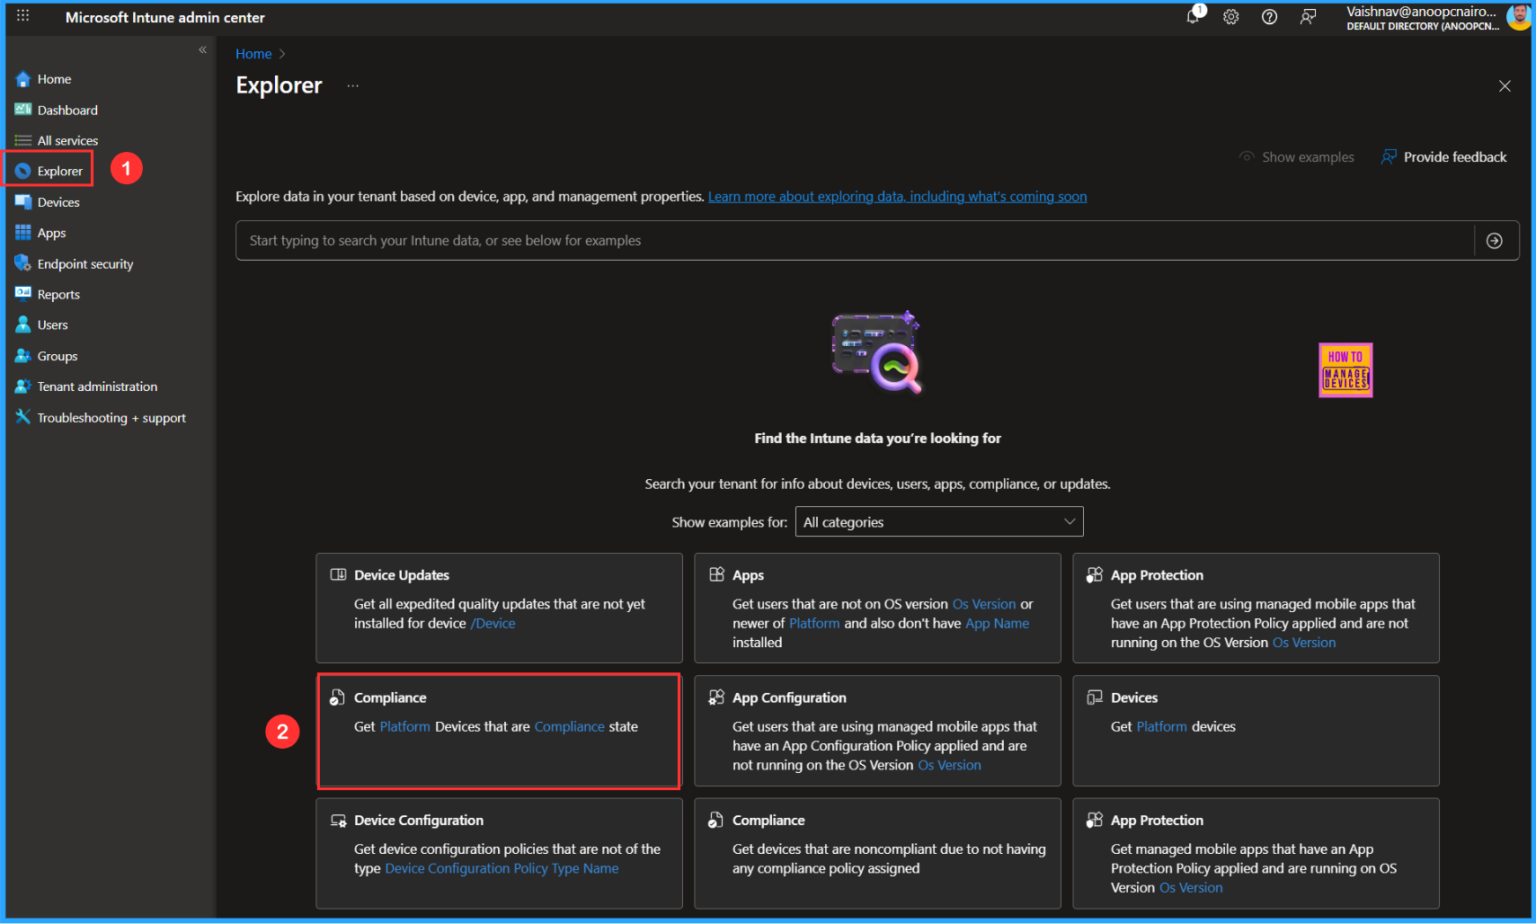Click the Groups icon in the sidebar

tap(22, 355)
